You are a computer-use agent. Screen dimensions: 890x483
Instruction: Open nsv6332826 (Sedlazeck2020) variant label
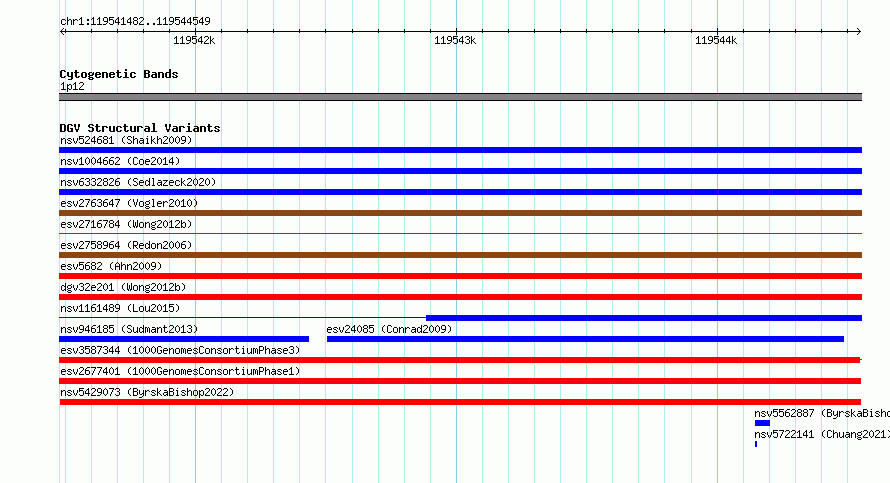[138, 182]
